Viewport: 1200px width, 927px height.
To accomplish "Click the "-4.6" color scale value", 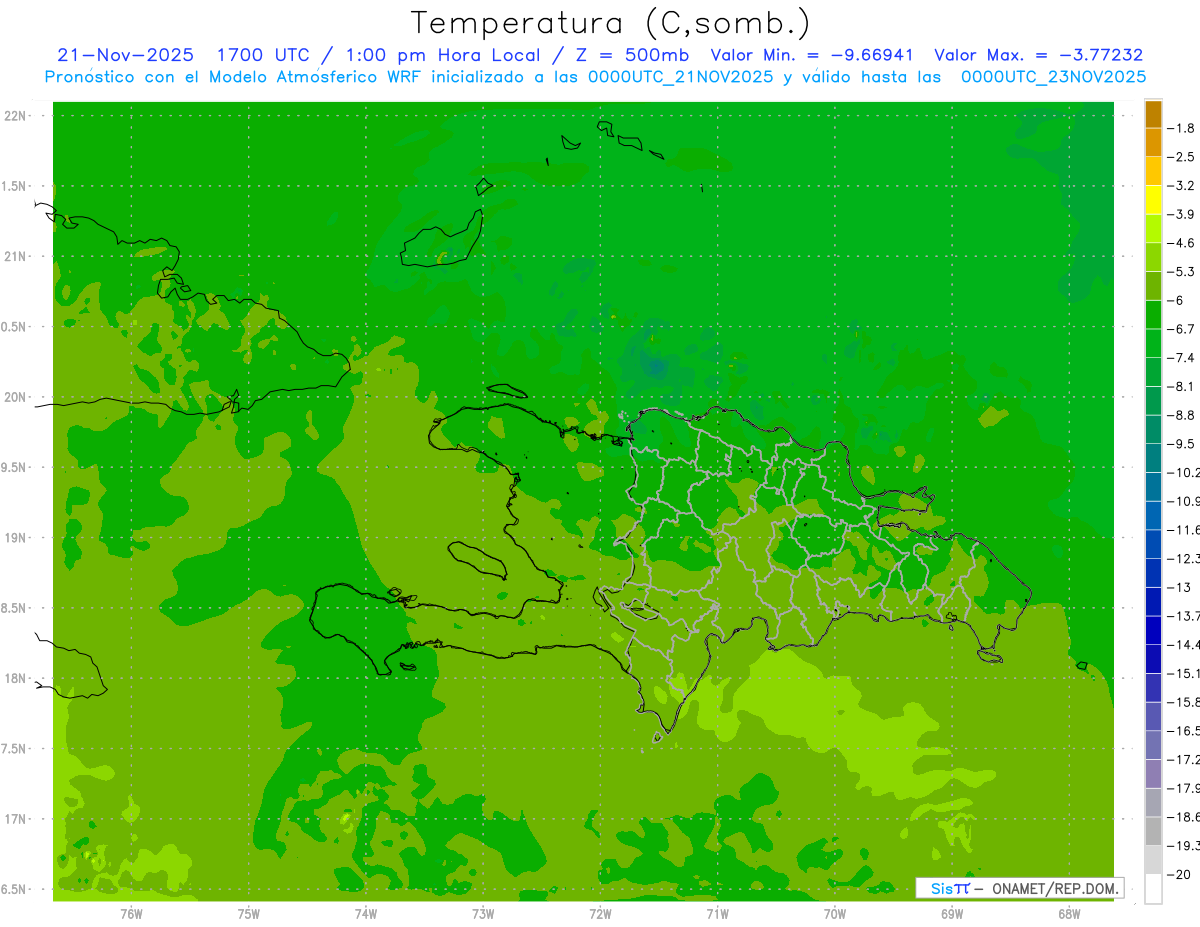I will [x=1180, y=243].
